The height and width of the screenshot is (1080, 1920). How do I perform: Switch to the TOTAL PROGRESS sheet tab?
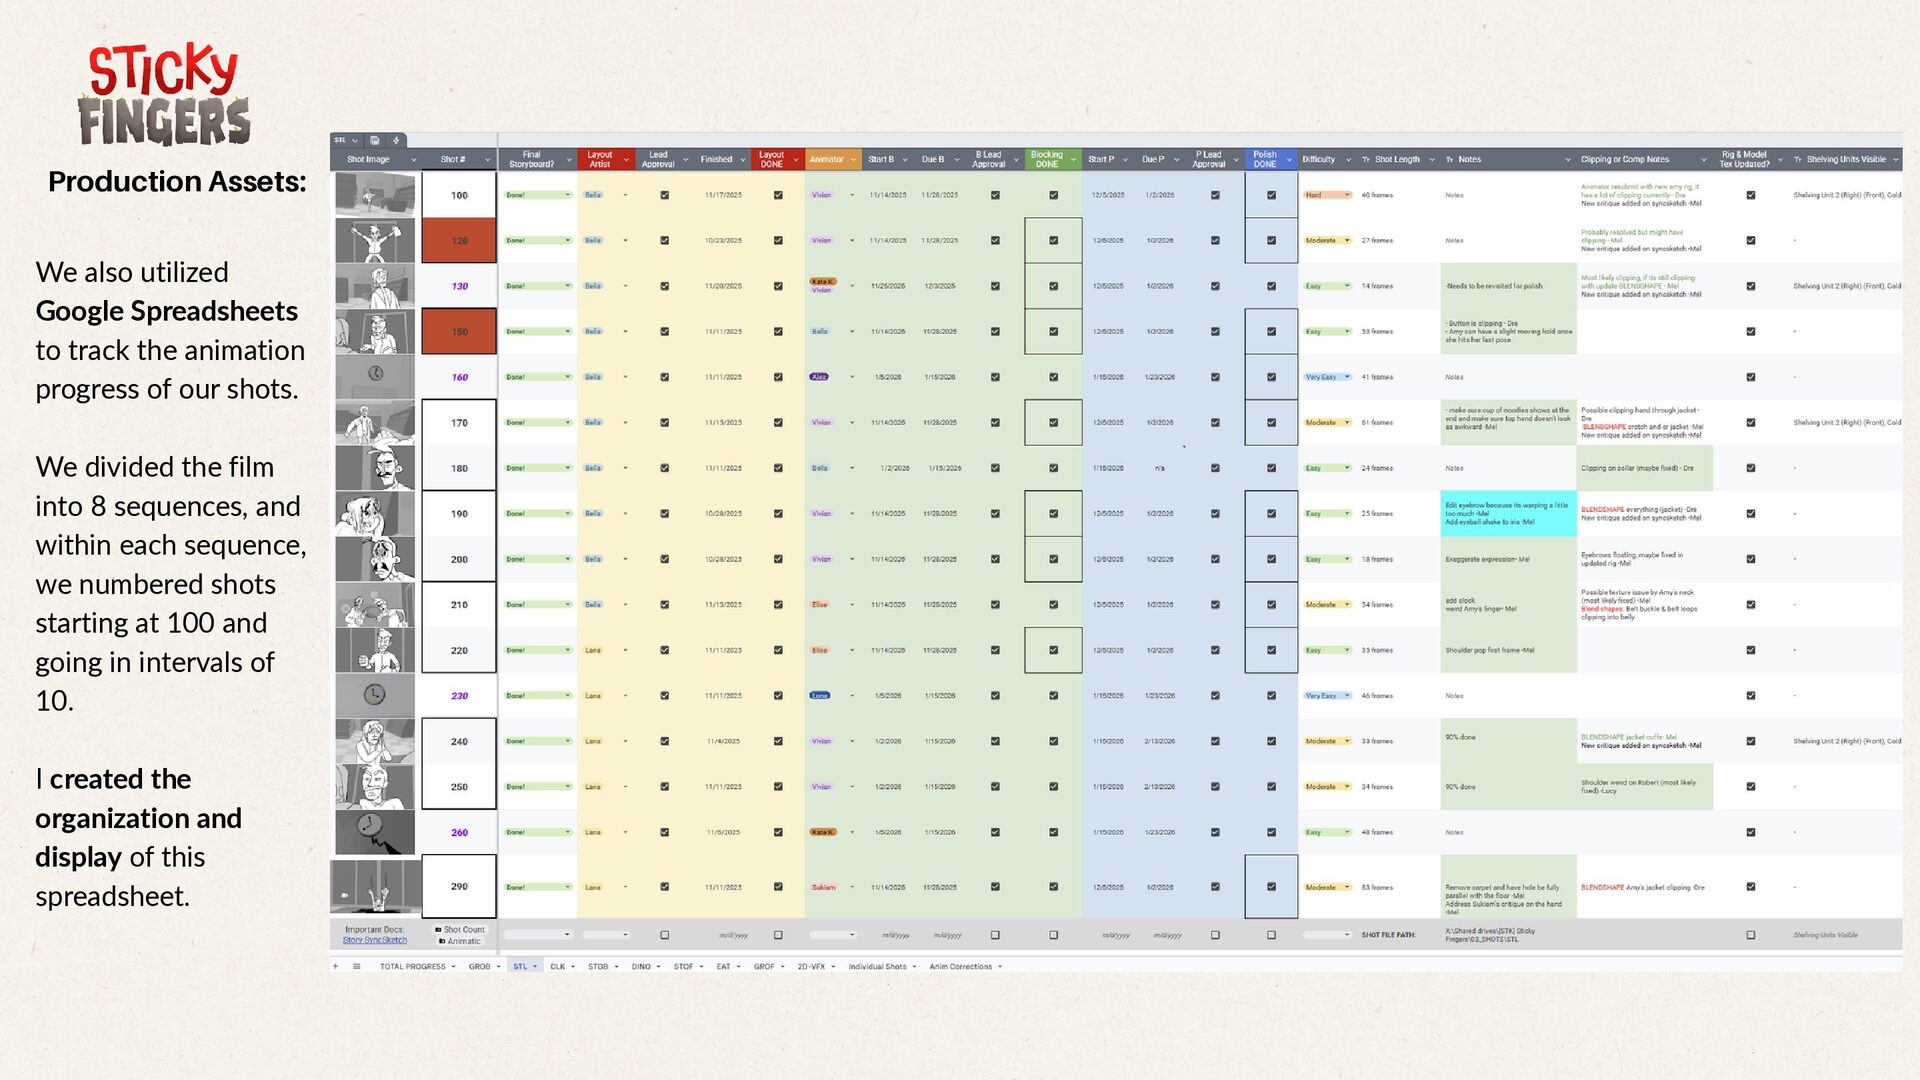[x=413, y=967]
